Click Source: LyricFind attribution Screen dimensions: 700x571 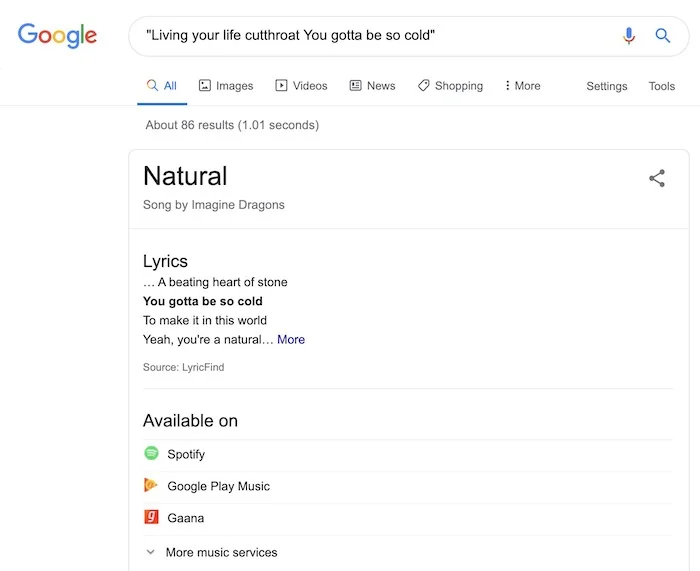click(x=183, y=367)
